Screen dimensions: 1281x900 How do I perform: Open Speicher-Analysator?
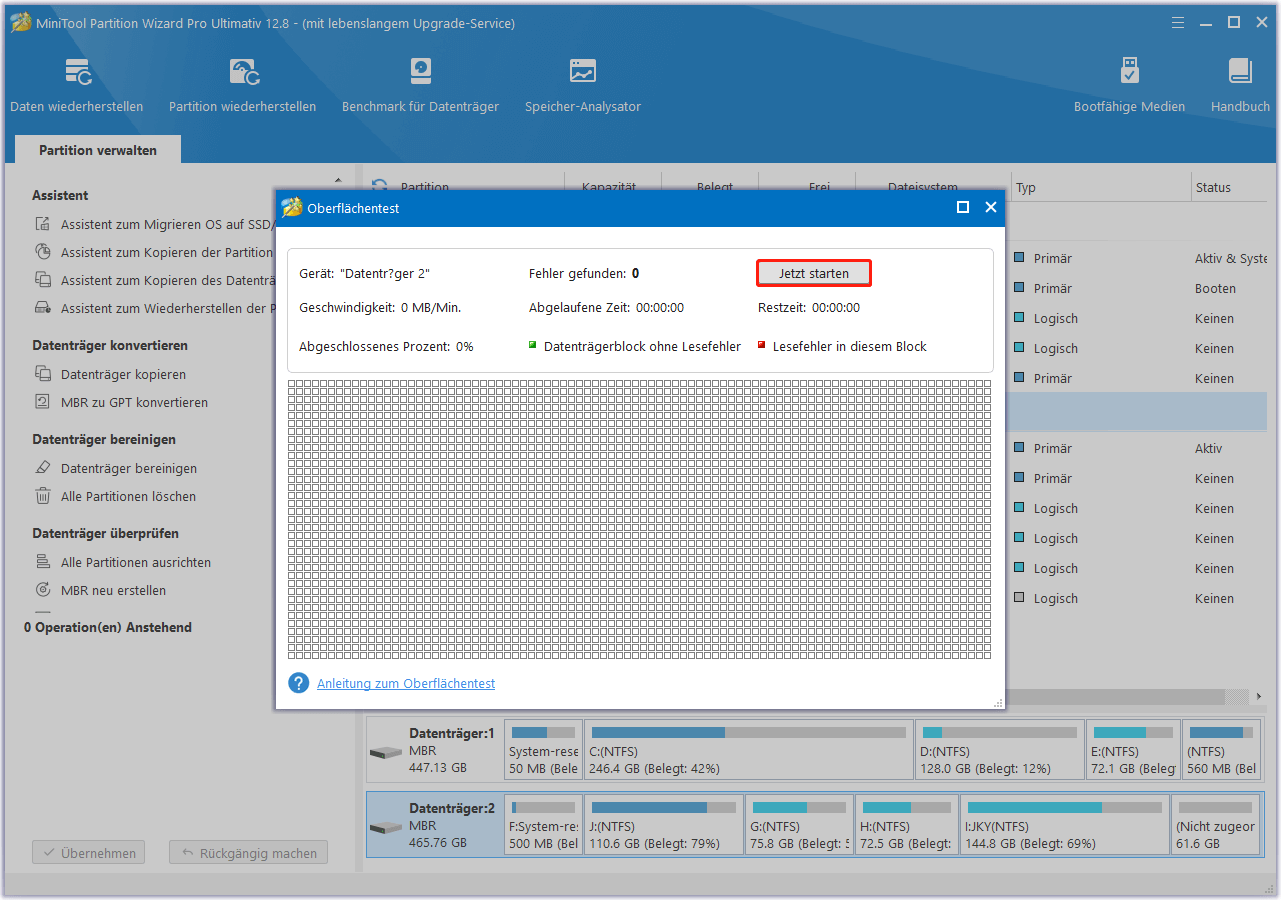pos(583,85)
